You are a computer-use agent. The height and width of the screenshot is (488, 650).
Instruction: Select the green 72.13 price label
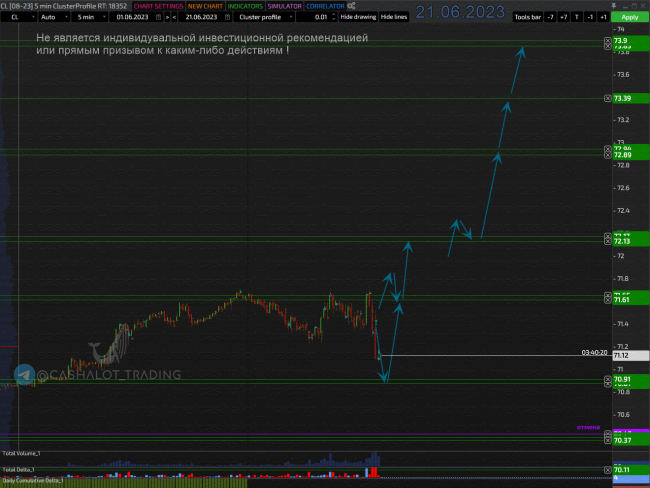[631, 241]
